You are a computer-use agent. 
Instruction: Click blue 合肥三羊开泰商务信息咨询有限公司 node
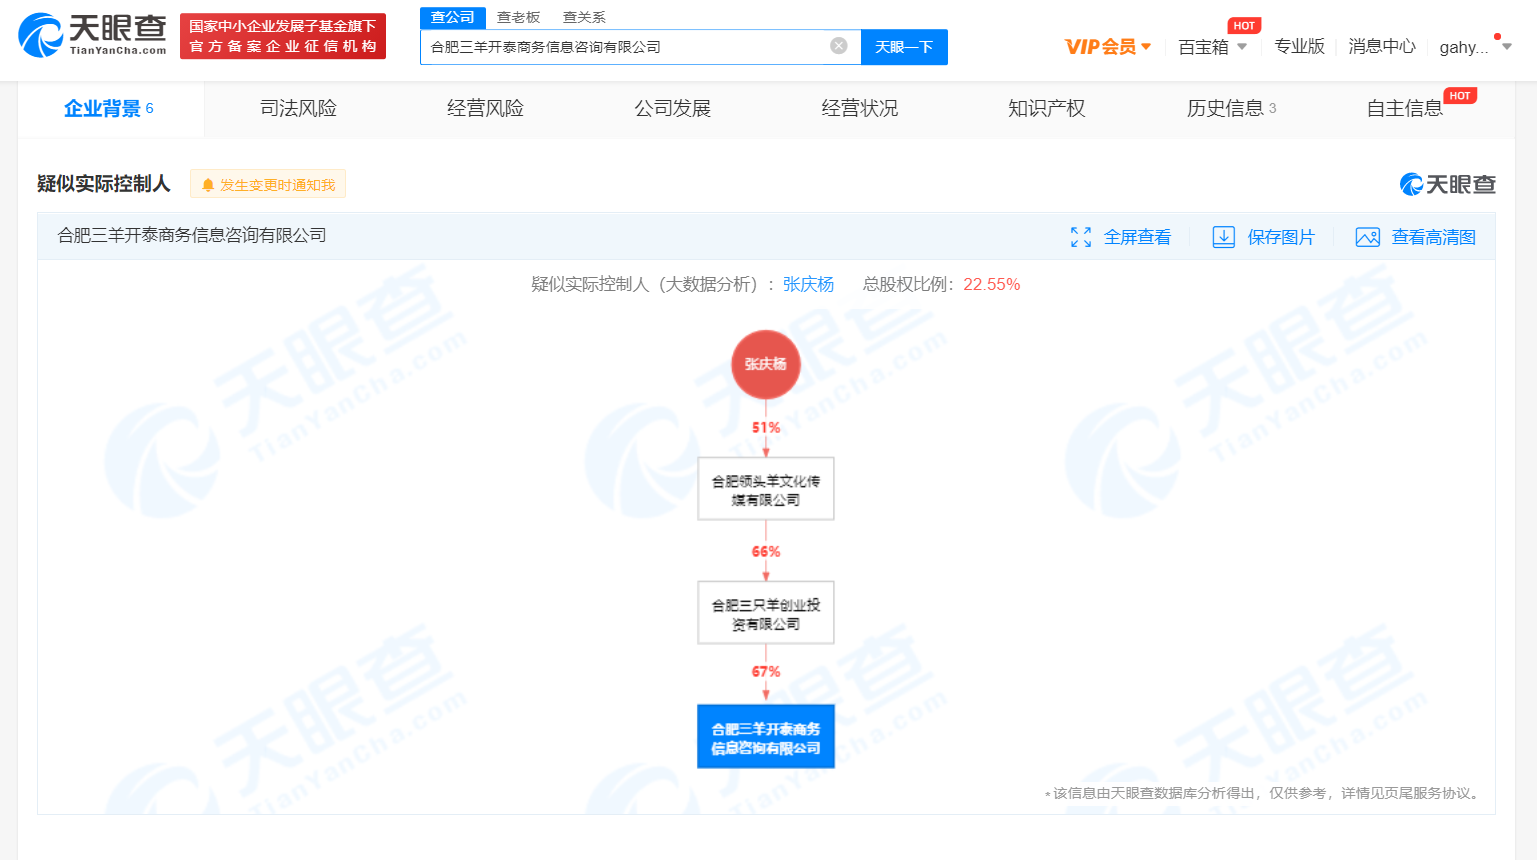[x=766, y=737]
